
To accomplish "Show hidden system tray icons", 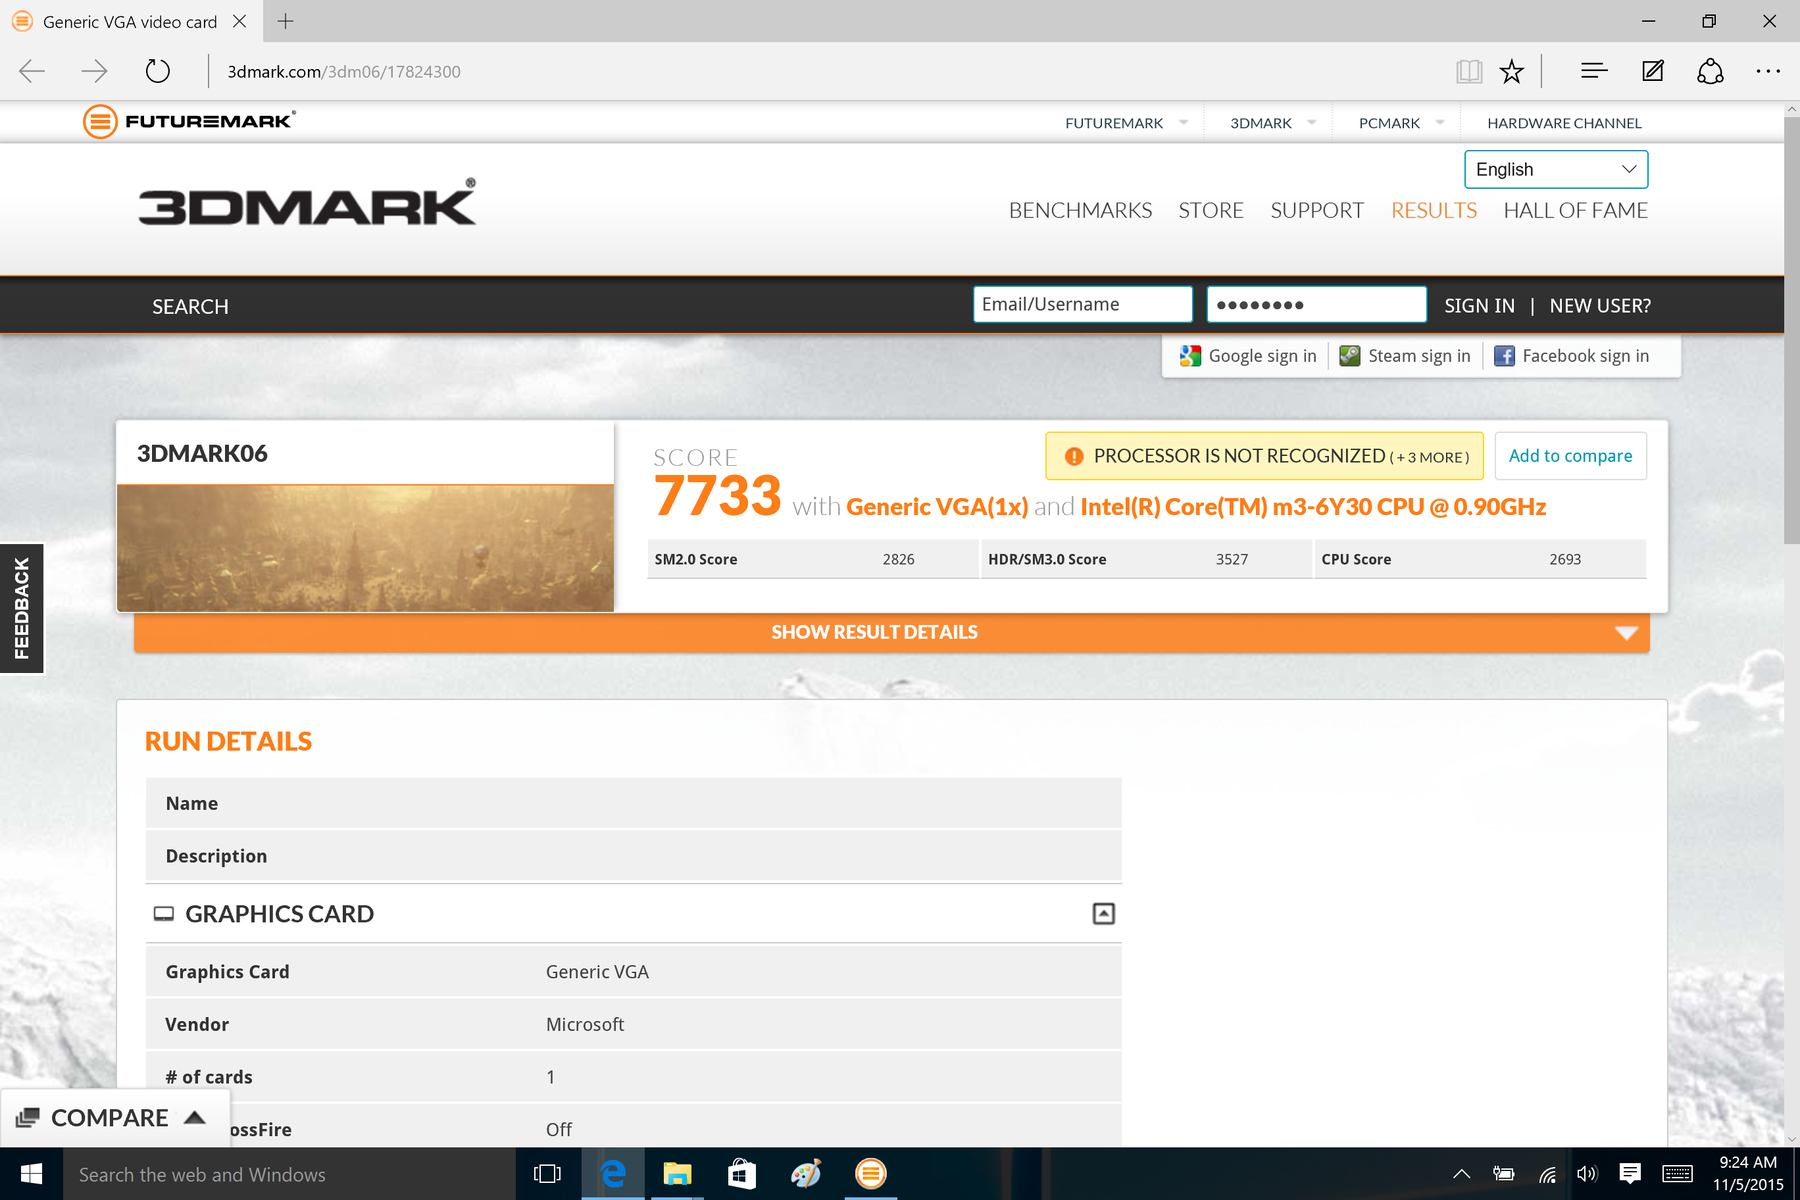I will pyautogui.click(x=1462, y=1174).
